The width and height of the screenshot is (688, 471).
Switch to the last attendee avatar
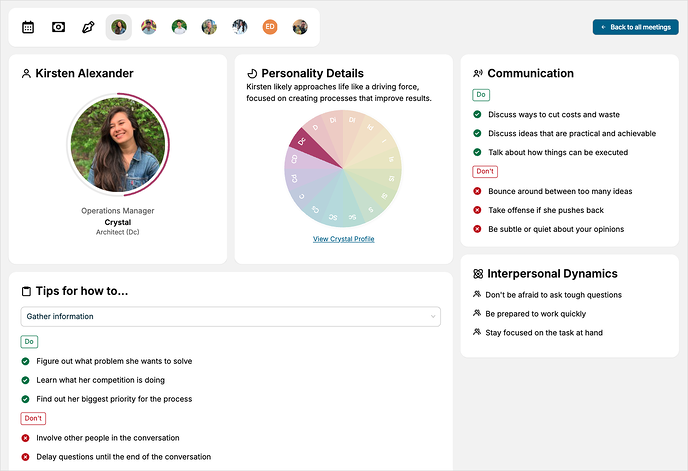coord(300,27)
